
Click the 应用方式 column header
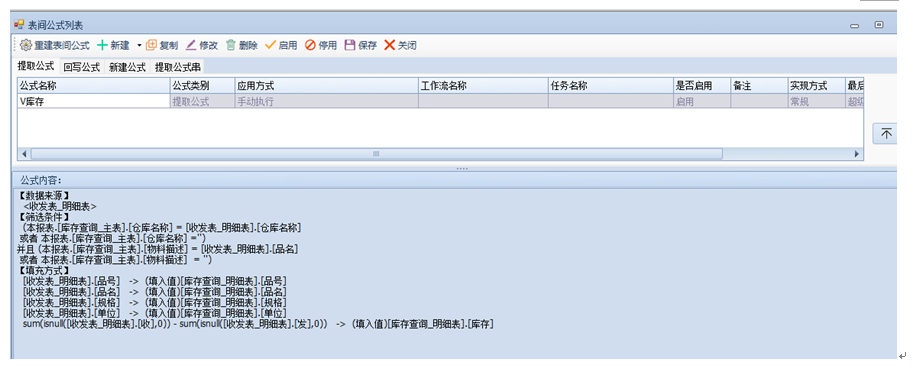[x=326, y=86]
